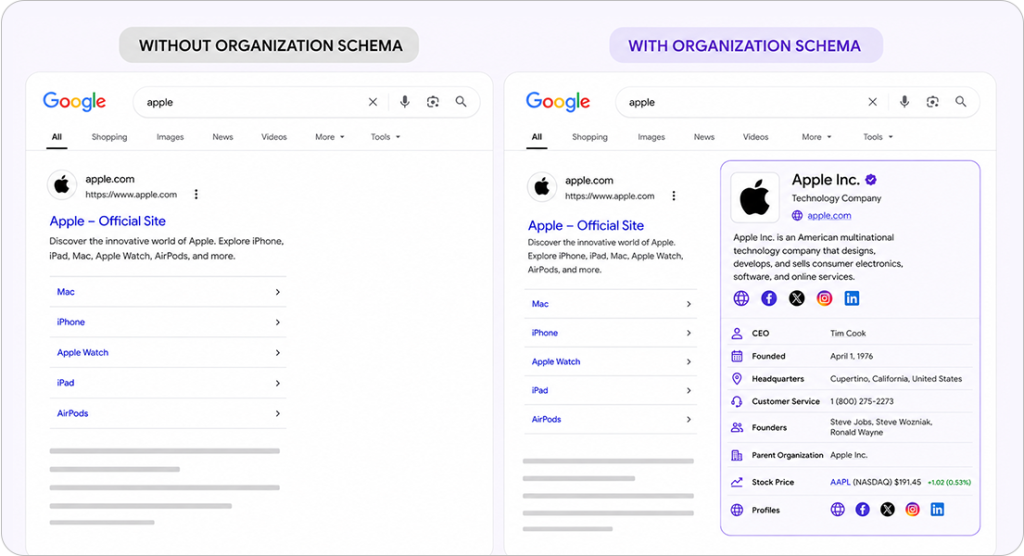
Task: Click the microphone voice search icon in left panel
Action: 405,102
